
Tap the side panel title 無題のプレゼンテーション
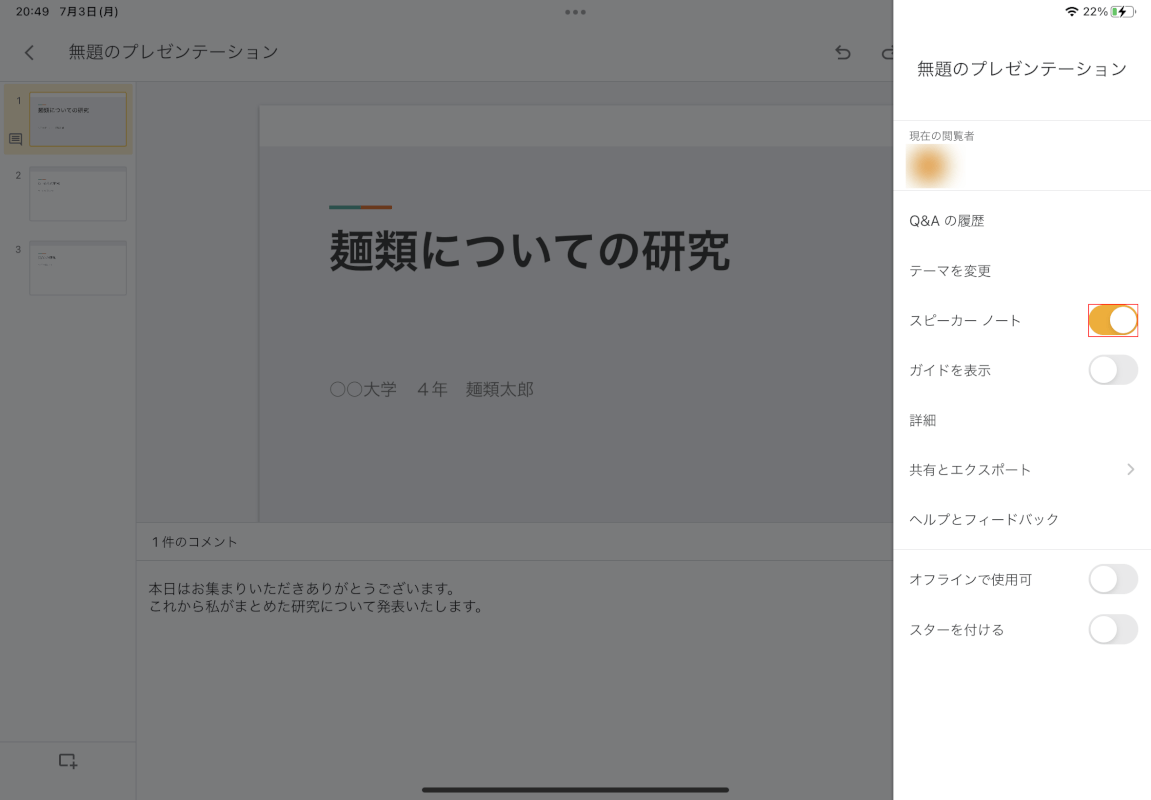tap(1022, 69)
